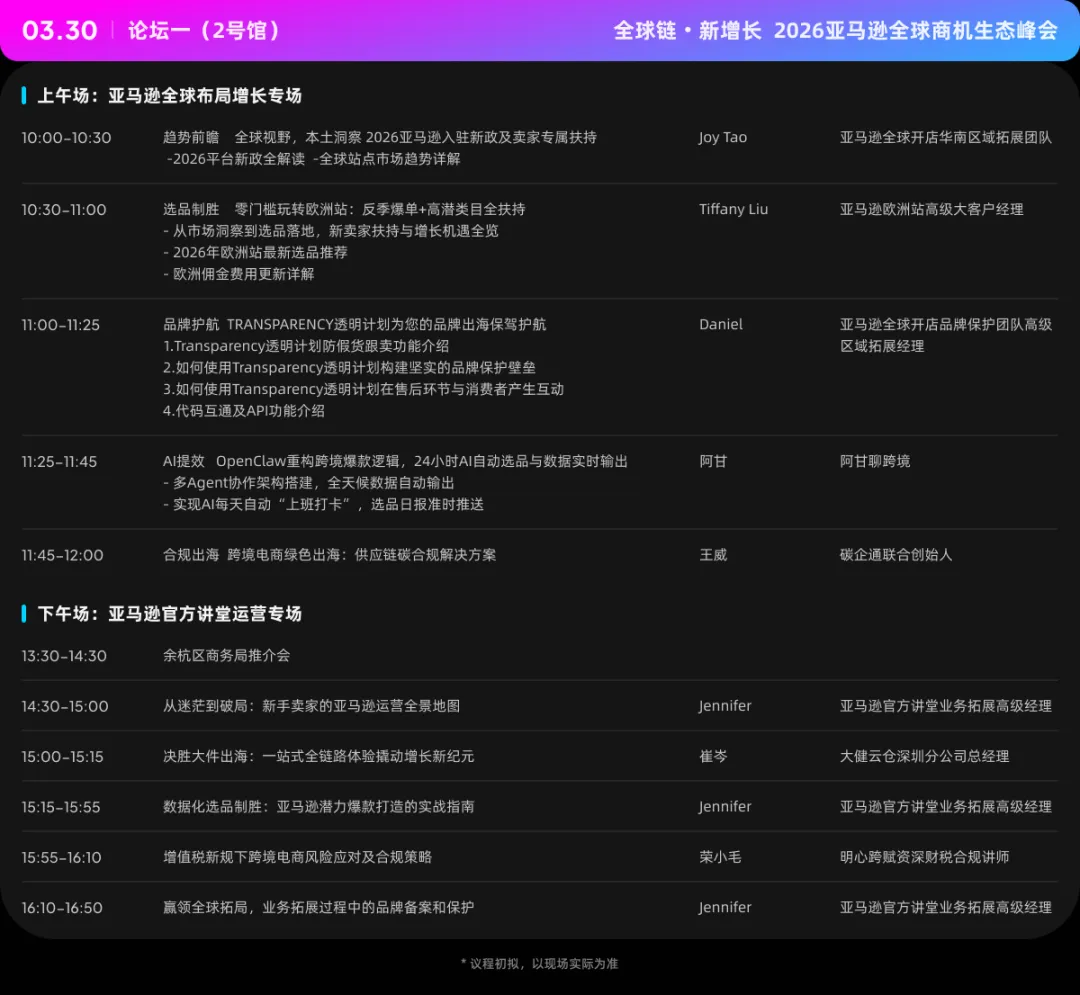Screen dimensions: 1080x995
Task: Click the 2026年欧洲站最新选品推荐 bullet
Action: coord(256,253)
